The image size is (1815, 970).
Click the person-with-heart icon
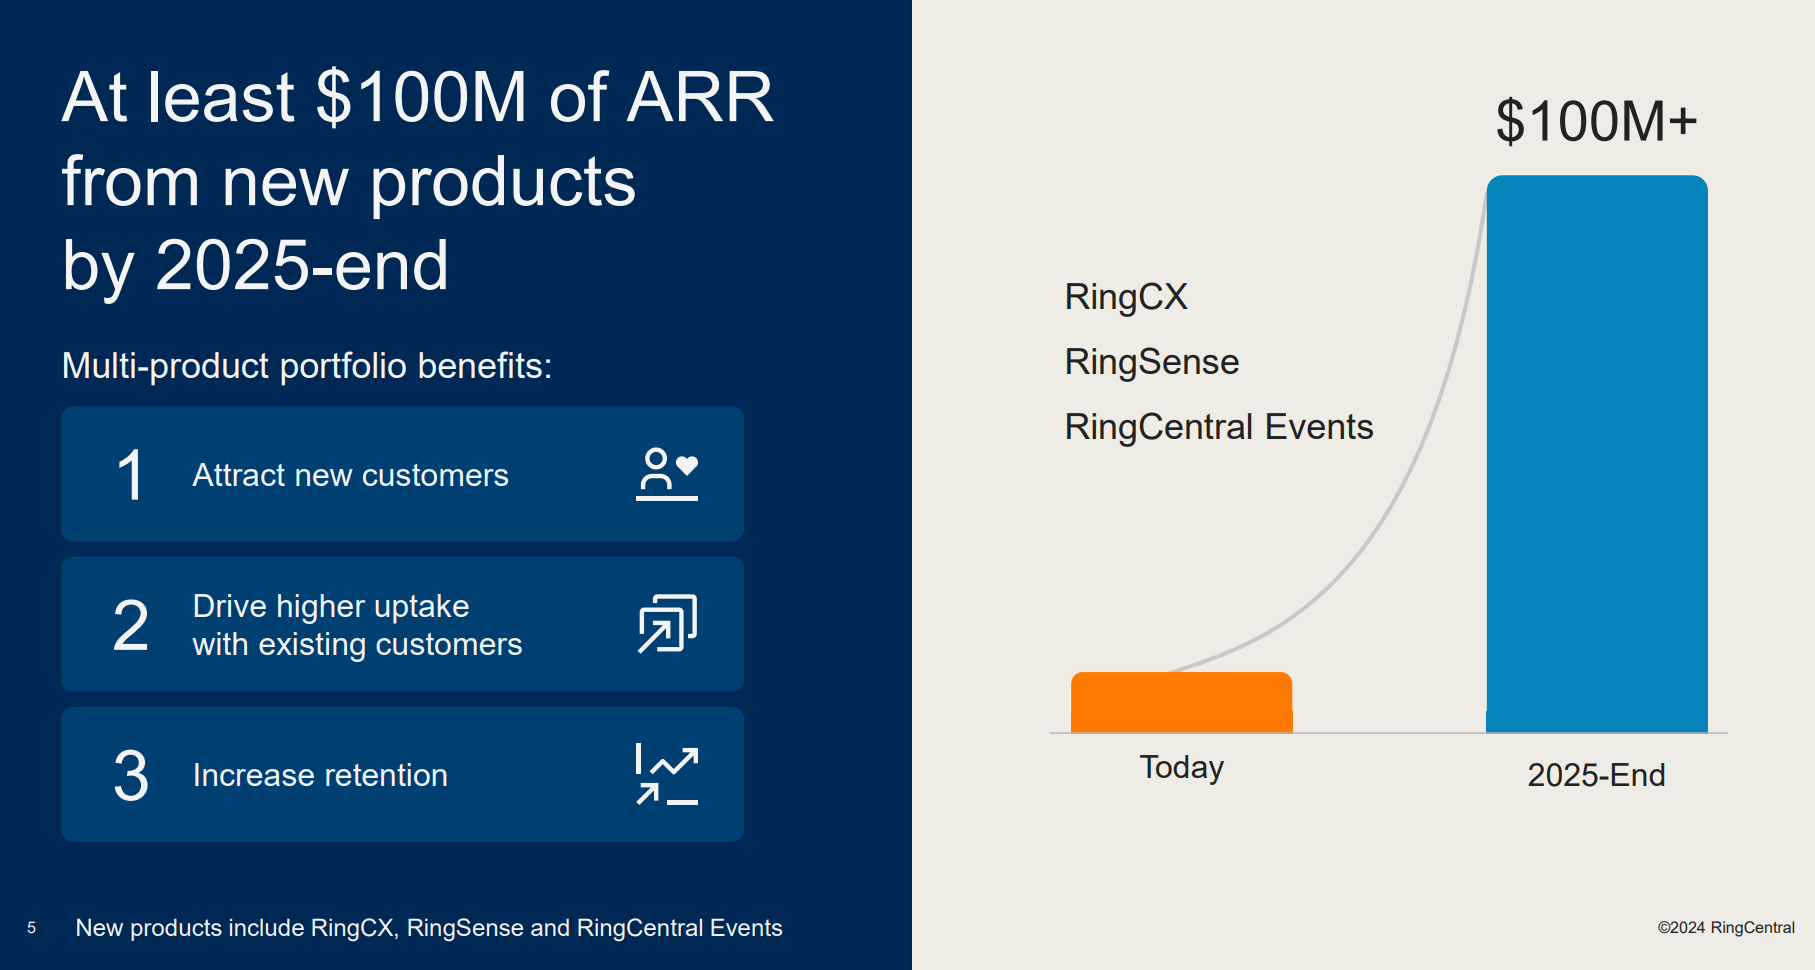(x=667, y=474)
